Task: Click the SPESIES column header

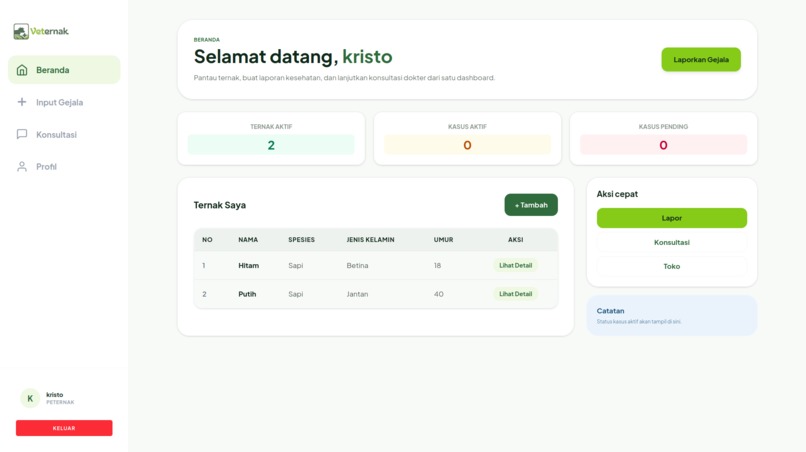Action: tap(301, 240)
